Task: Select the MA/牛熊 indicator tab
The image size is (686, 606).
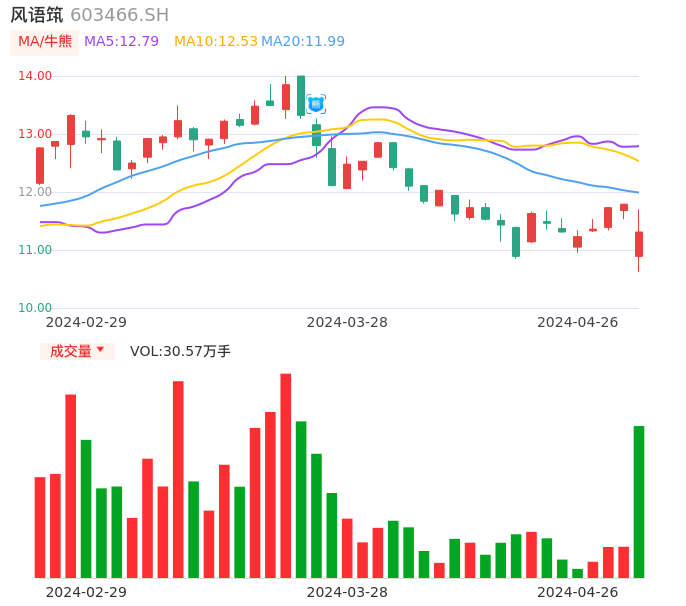Action: (x=45, y=42)
